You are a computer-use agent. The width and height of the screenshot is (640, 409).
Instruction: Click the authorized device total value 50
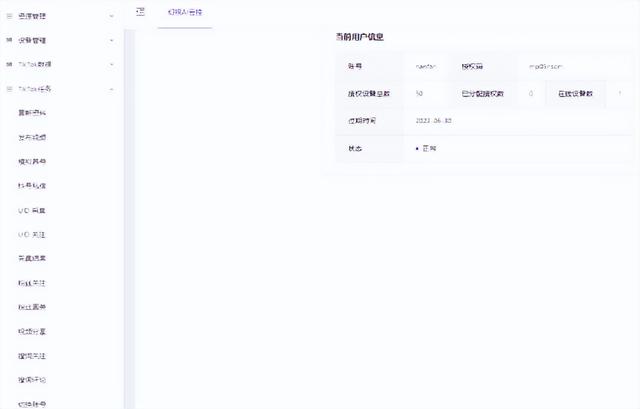418,93
